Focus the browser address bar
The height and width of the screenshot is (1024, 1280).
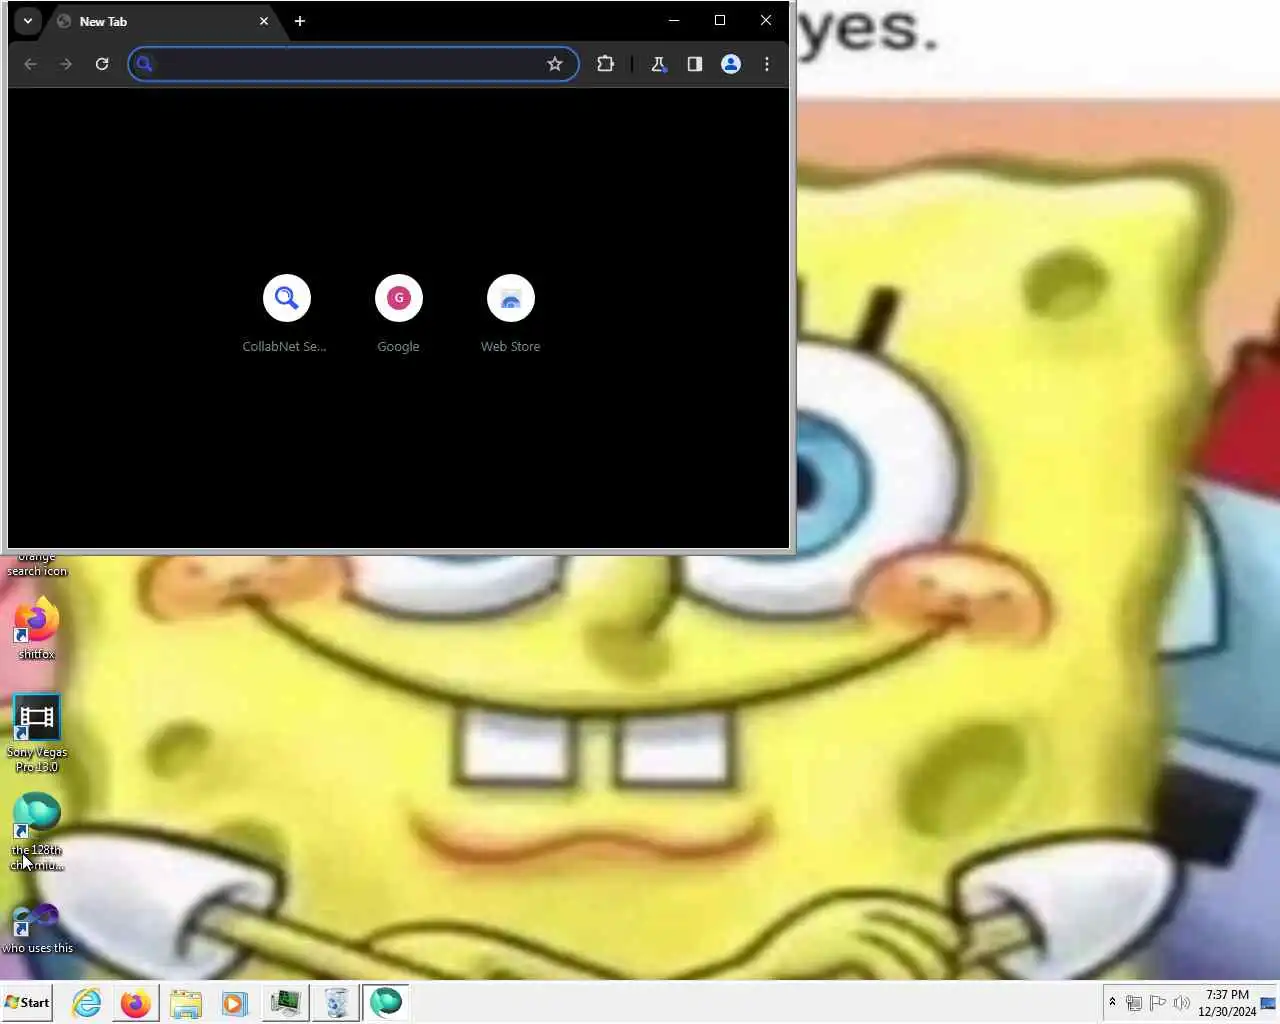(x=353, y=64)
